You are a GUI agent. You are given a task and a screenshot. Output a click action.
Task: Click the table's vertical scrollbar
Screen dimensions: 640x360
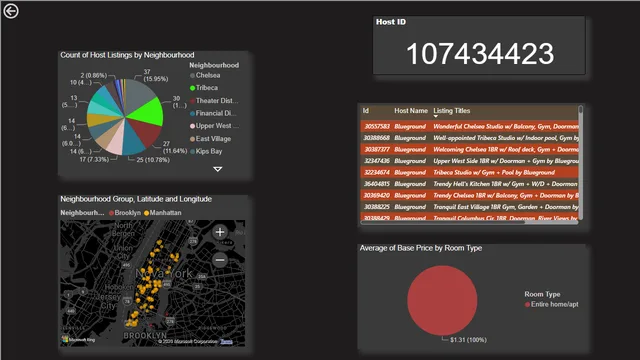[581, 162]
